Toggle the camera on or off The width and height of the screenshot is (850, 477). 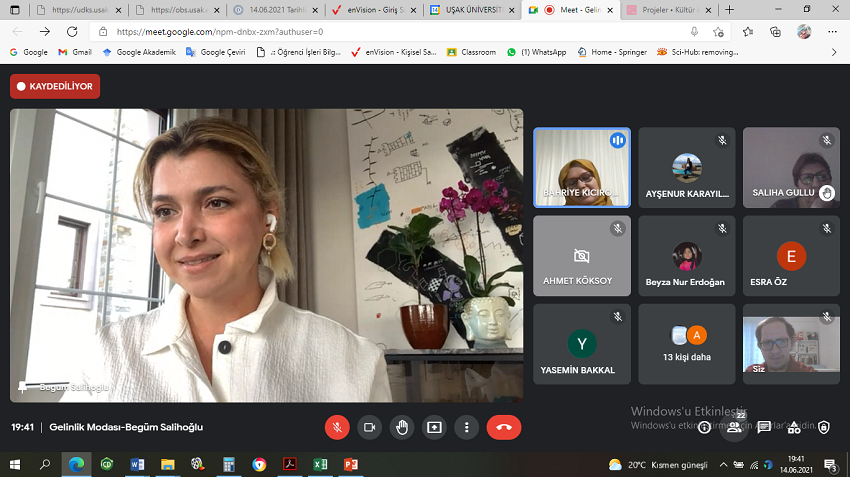click(x=369, y=427)
